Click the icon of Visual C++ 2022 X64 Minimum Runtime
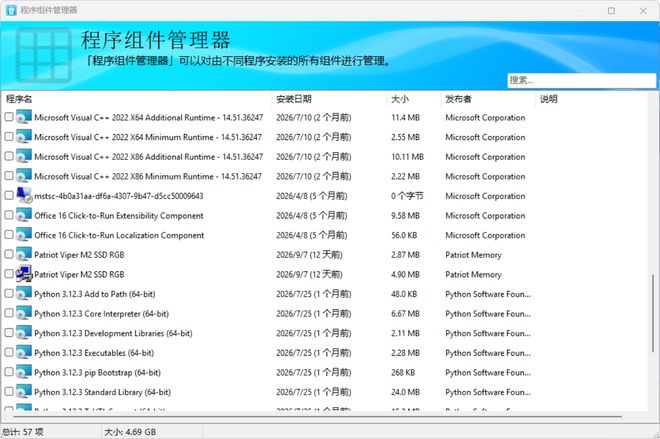The height and width of the screenshot is (439, 660). [x=24, y=137]
